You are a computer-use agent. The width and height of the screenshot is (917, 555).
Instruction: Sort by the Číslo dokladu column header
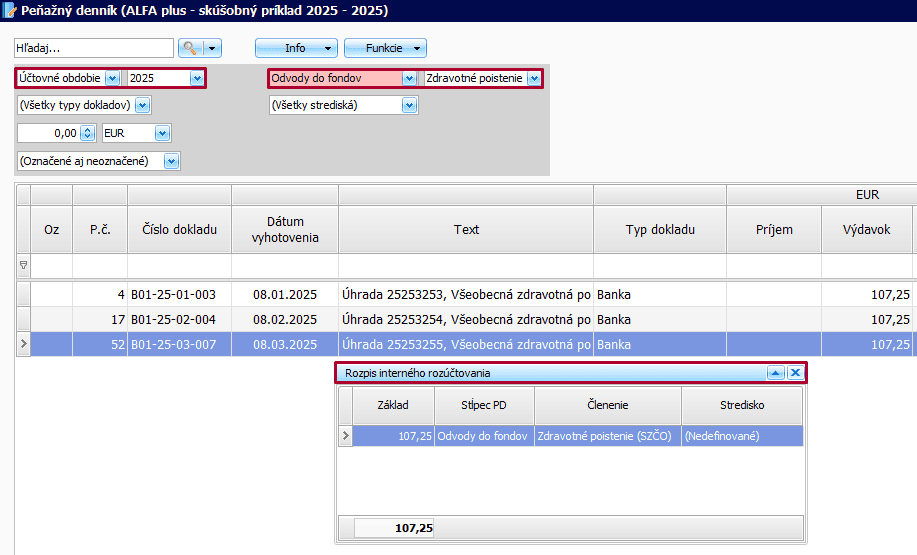(x=179, y=229)
